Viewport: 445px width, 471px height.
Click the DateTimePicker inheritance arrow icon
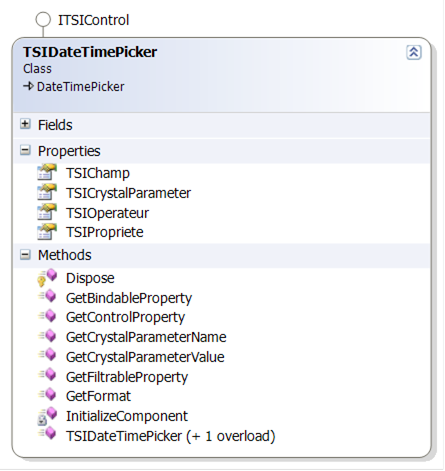[28, 86]
